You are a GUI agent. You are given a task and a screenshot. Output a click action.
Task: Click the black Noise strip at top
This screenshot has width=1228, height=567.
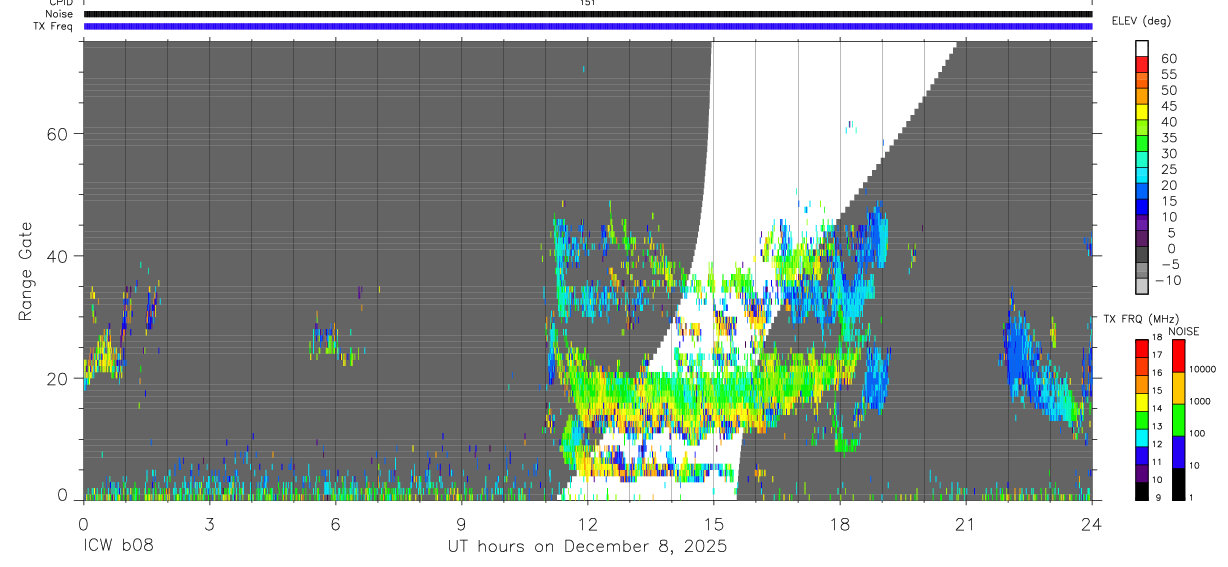click(x=587, y=14)
